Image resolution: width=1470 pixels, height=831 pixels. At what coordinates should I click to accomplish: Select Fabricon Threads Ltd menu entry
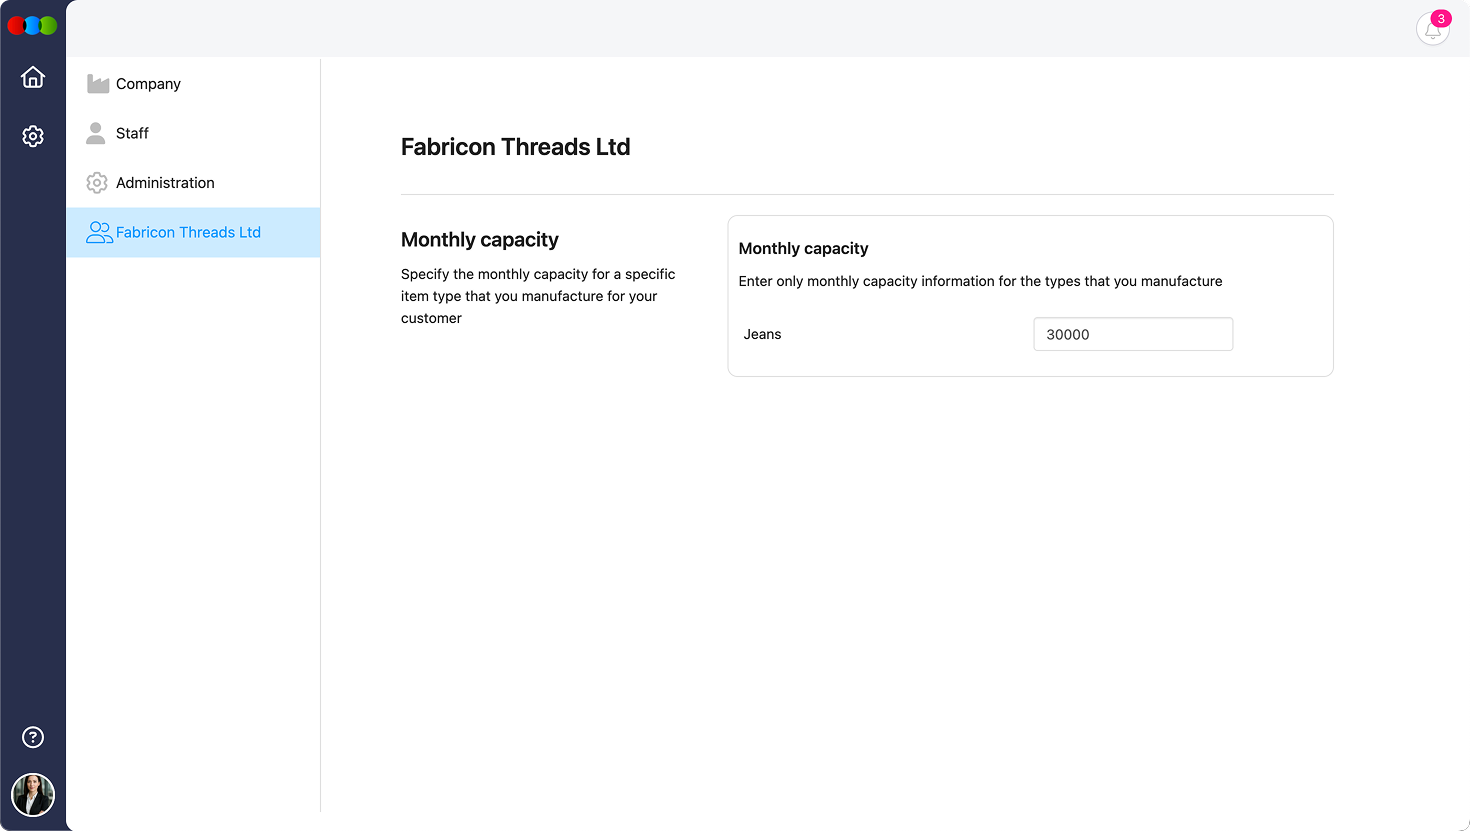coord(188,232)
